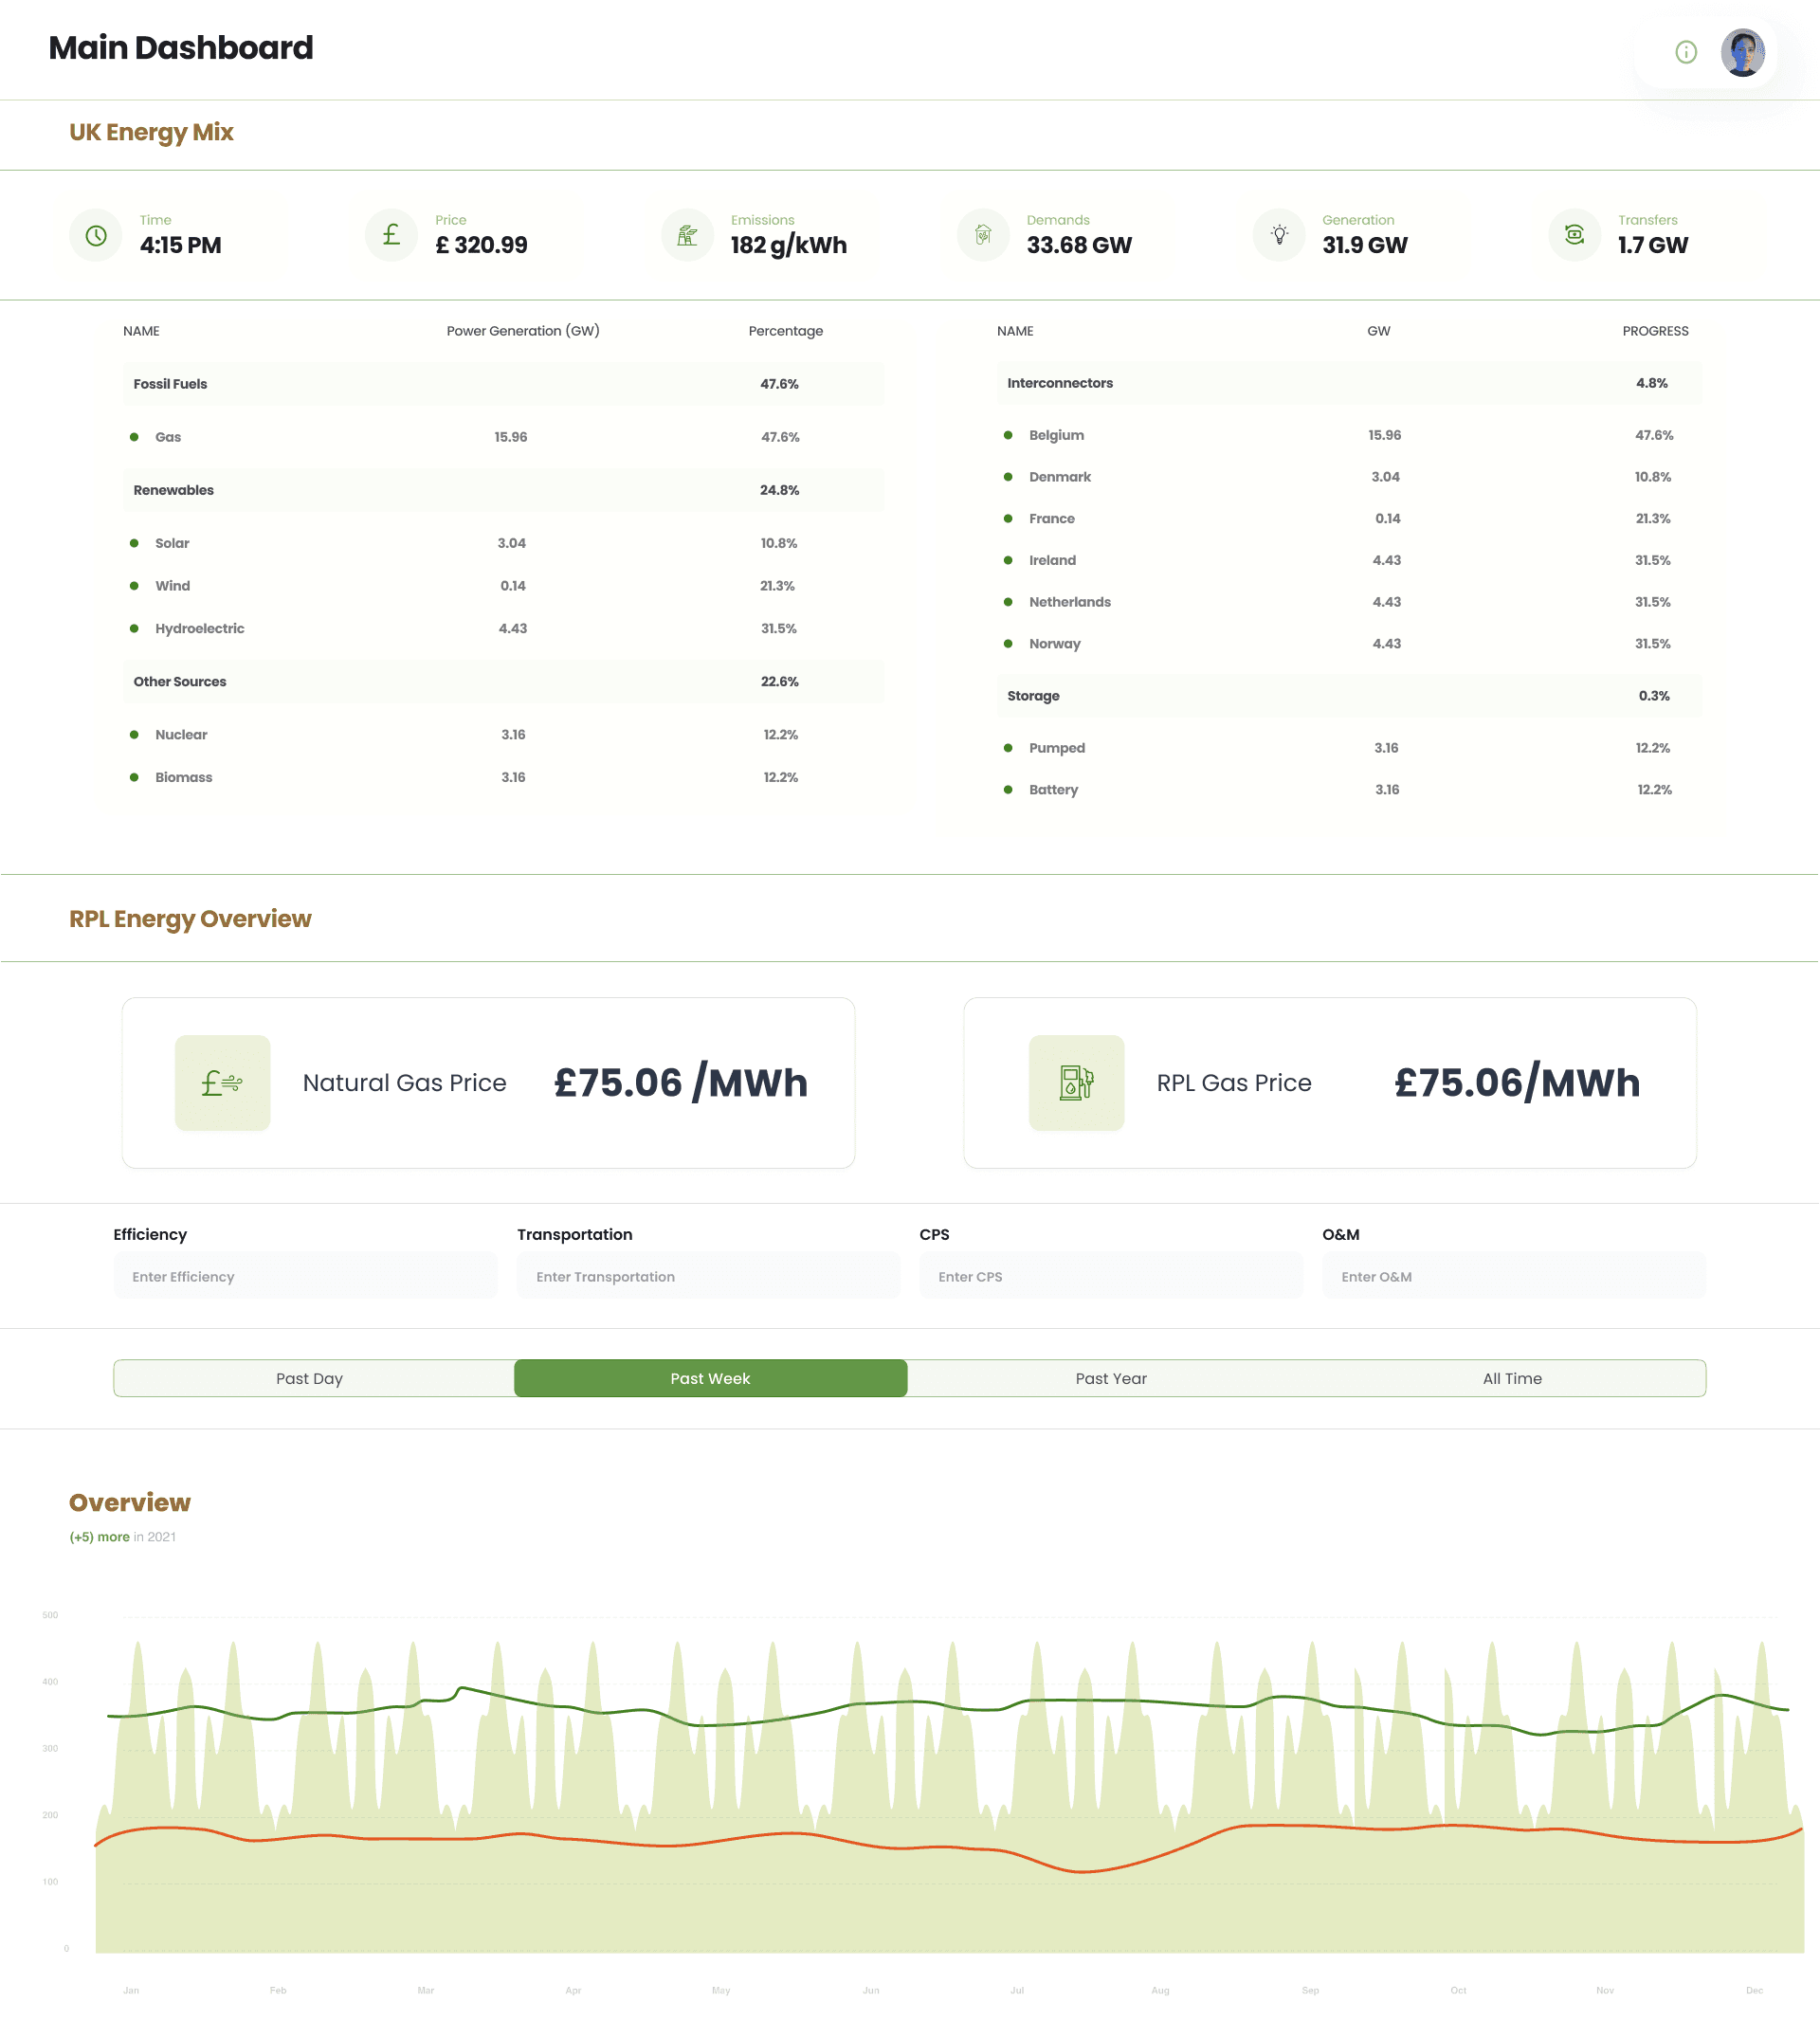
Task: Select the Past Year tab
Action: (x=1110, y=1378)
